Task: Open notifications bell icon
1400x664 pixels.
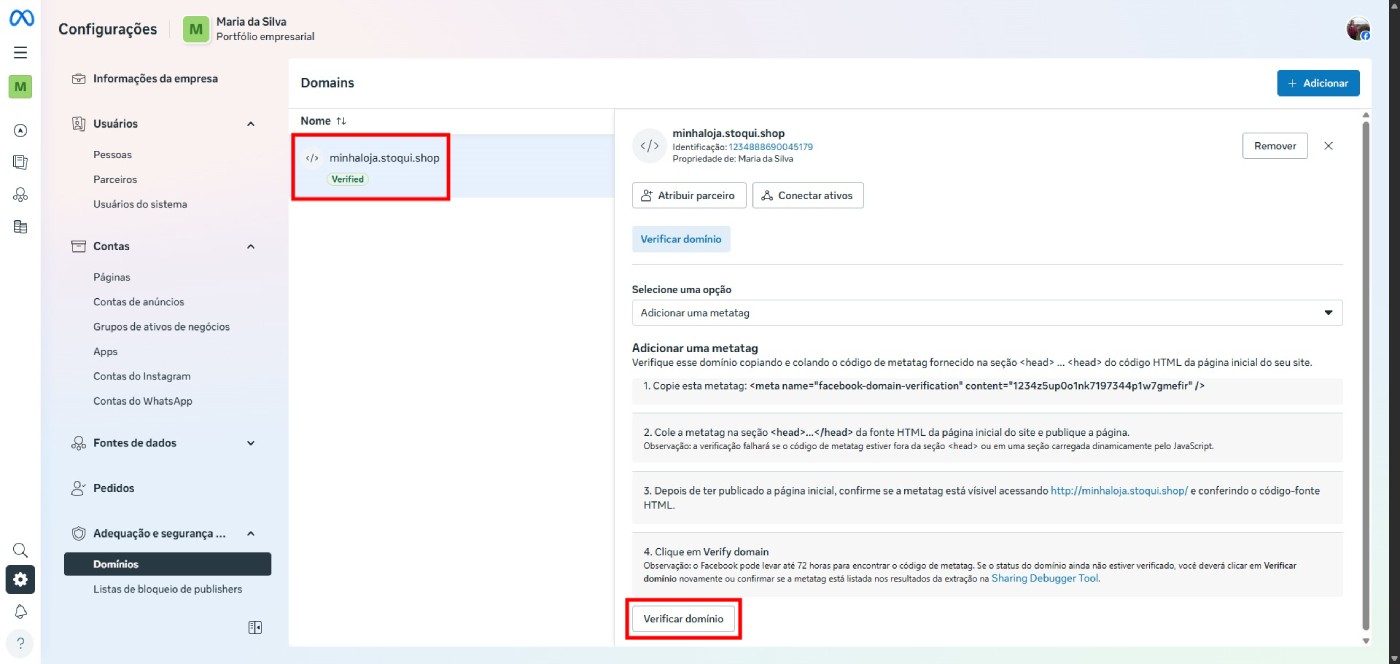Action: pos(20,611)
